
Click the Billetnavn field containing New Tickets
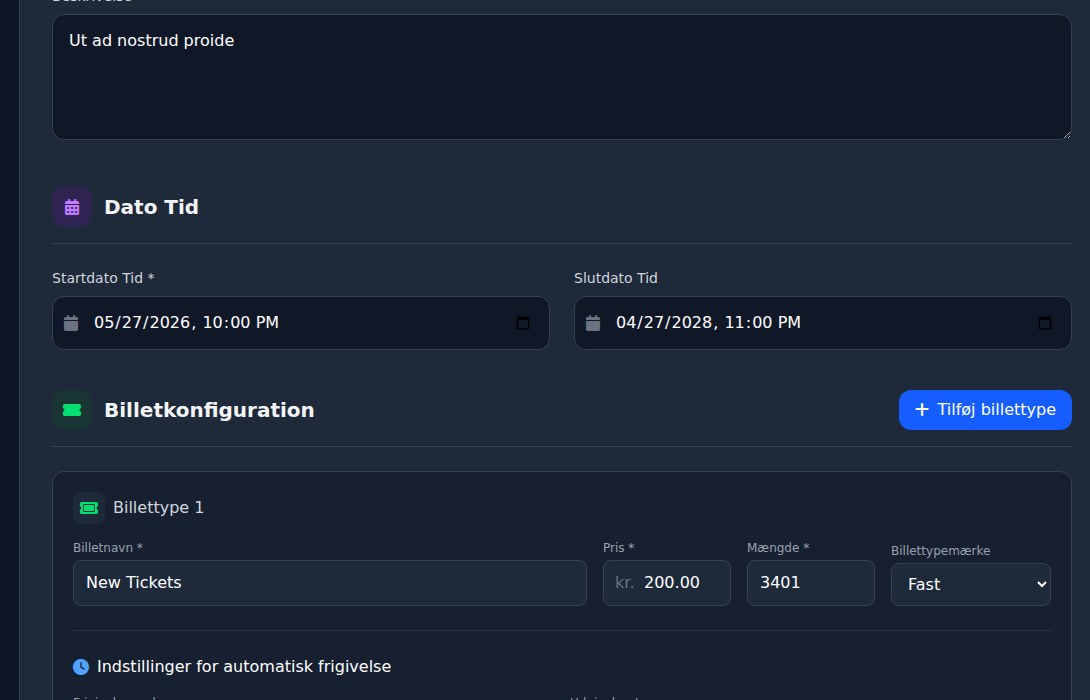click(330, 583)
